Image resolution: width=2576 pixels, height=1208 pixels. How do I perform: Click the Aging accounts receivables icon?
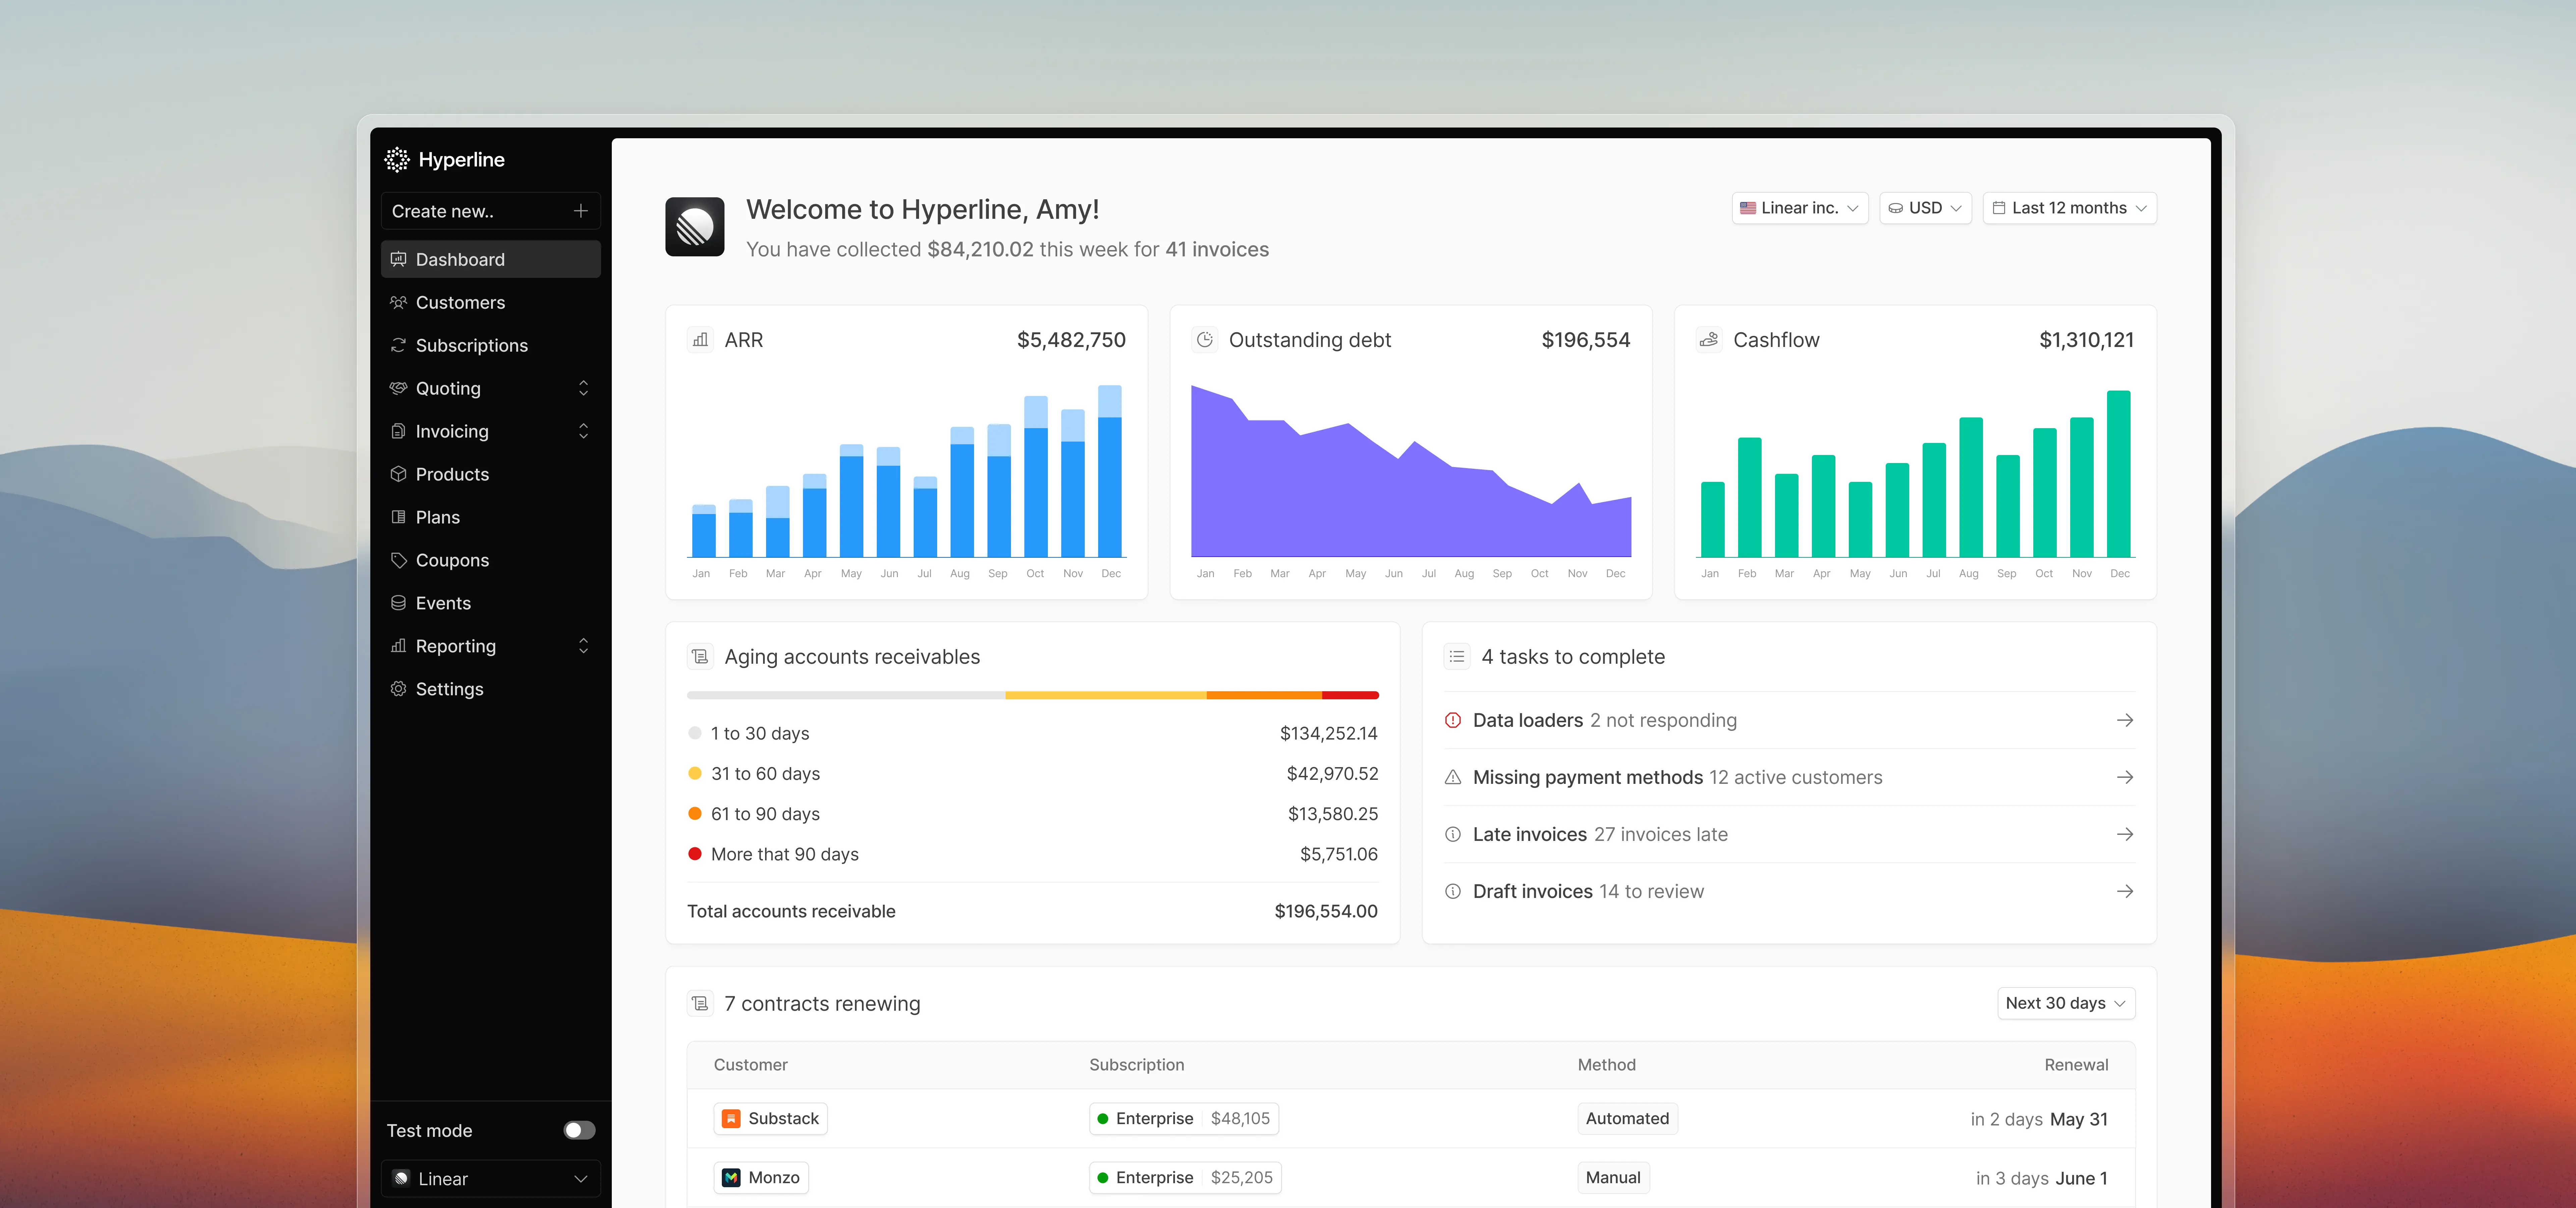click(700, 657)
